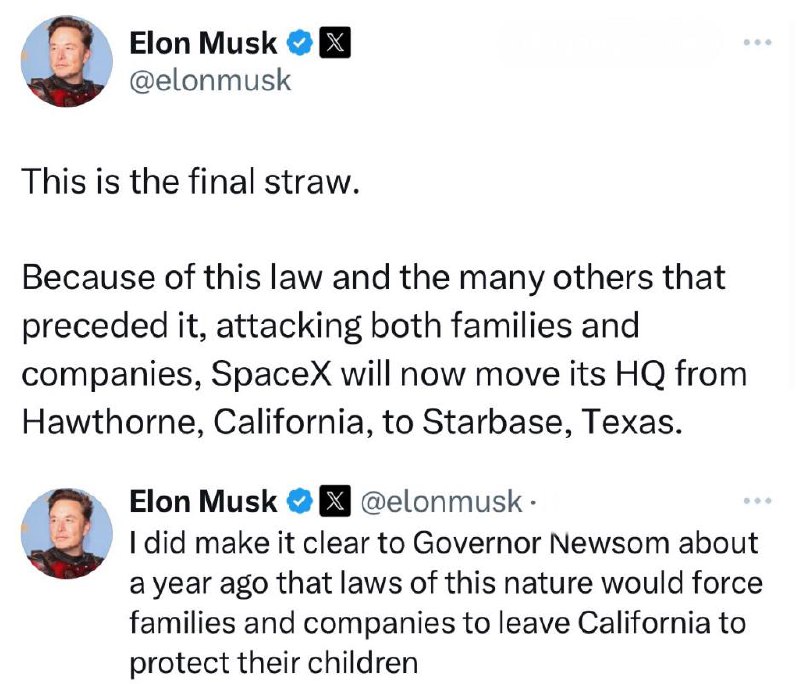
Task: Click the X affiliation badge beside the top name
Action: click(x=332, y=43)
